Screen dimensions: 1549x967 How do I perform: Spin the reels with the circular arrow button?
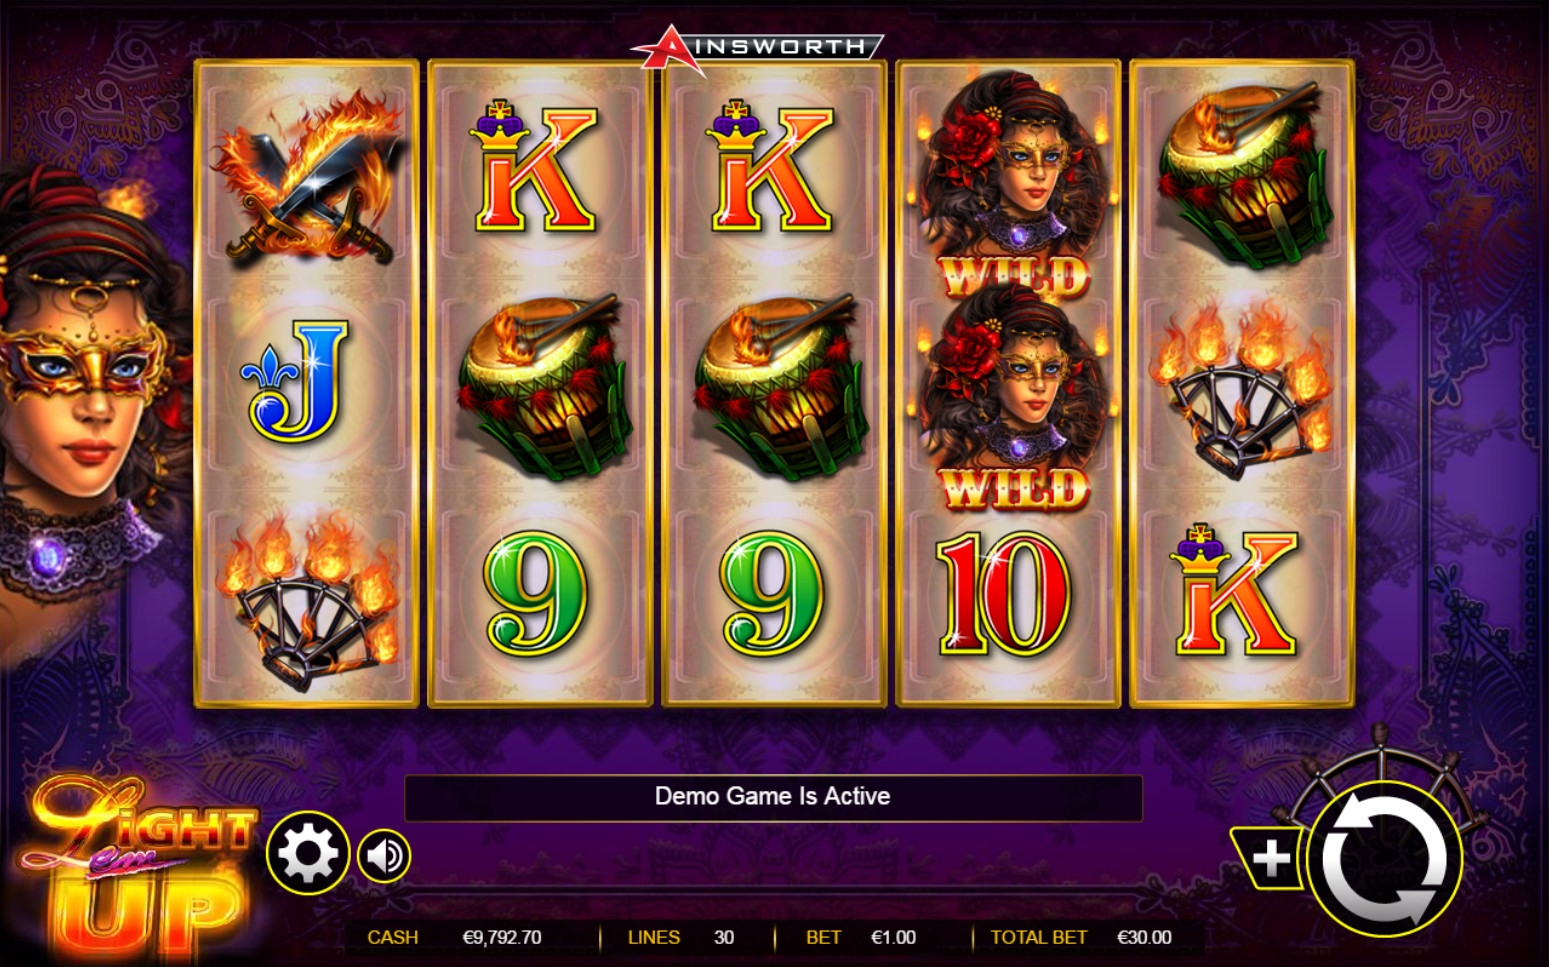tap(1385, 859)
